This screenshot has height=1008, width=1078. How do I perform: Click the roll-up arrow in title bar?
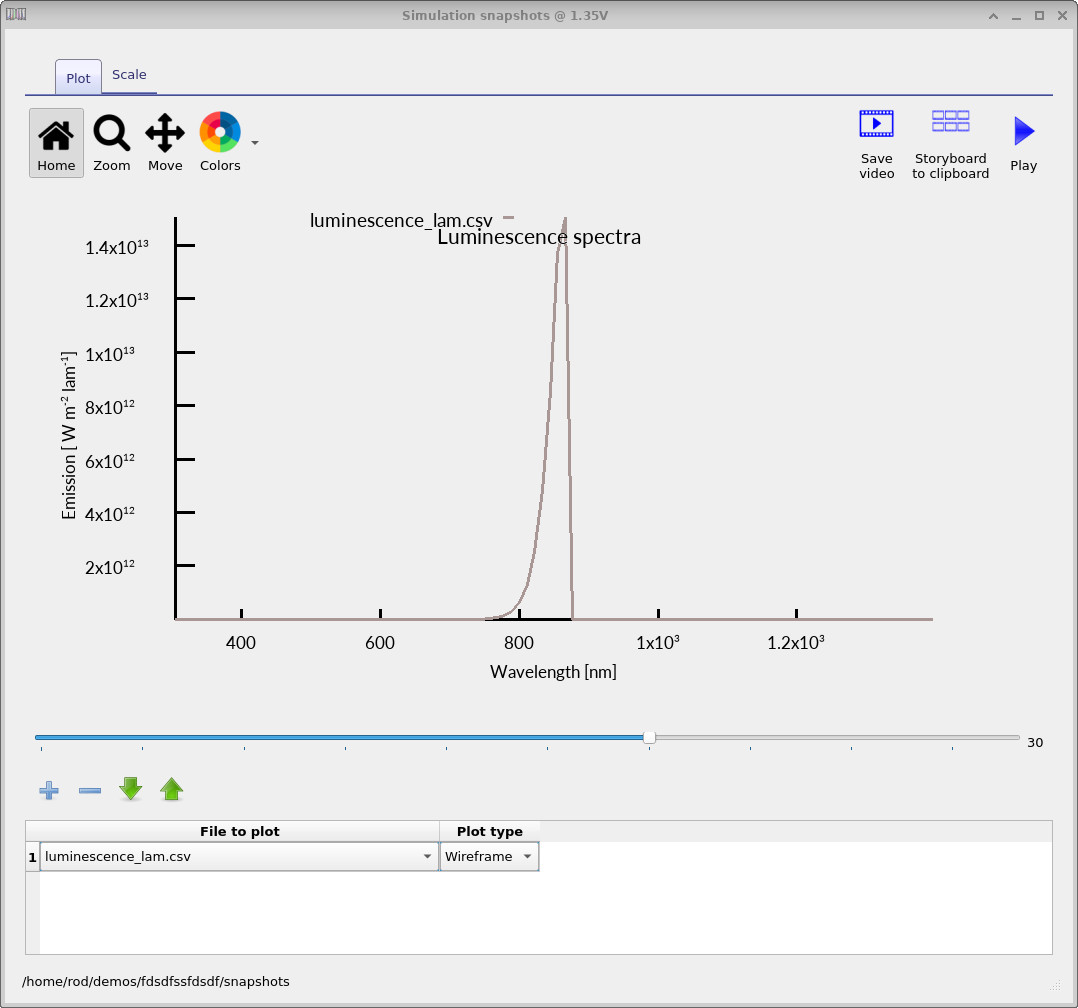point(993,16)
